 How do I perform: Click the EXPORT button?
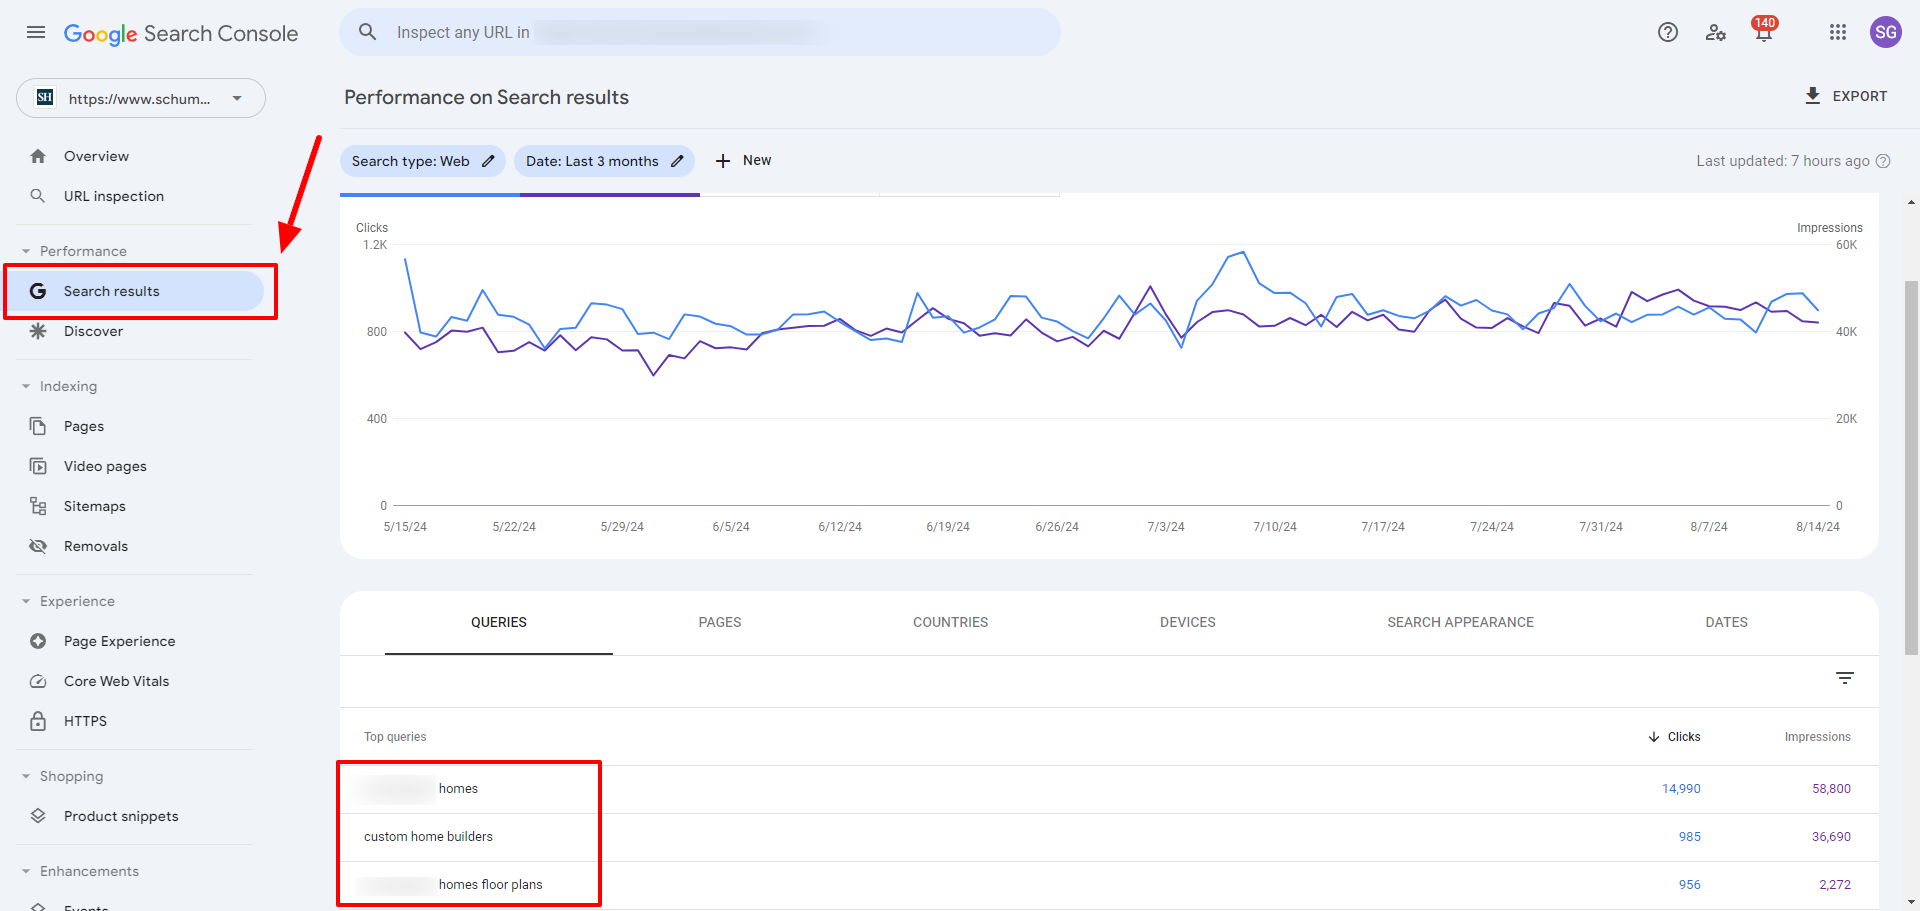[1846, 96]
